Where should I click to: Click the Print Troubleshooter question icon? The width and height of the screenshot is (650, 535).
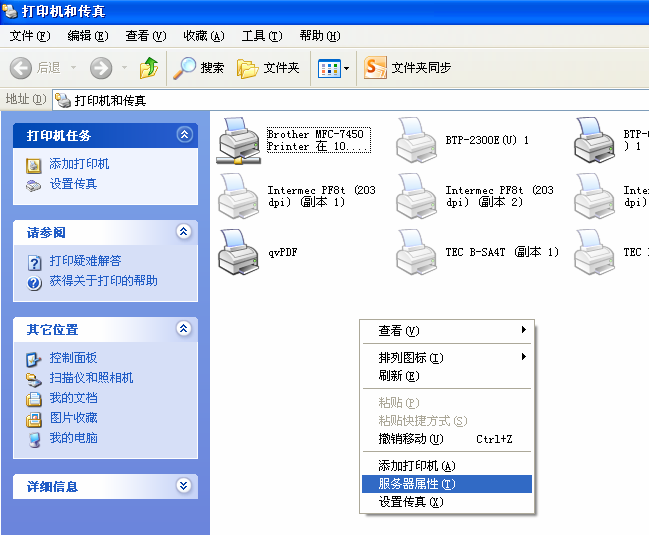click(x=34, y=262)
